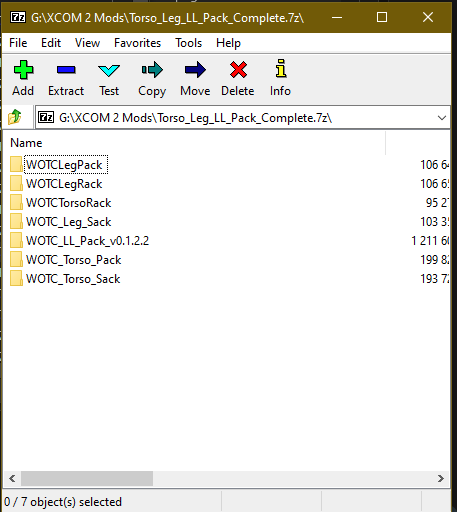Open the View menu

[87, 43]
